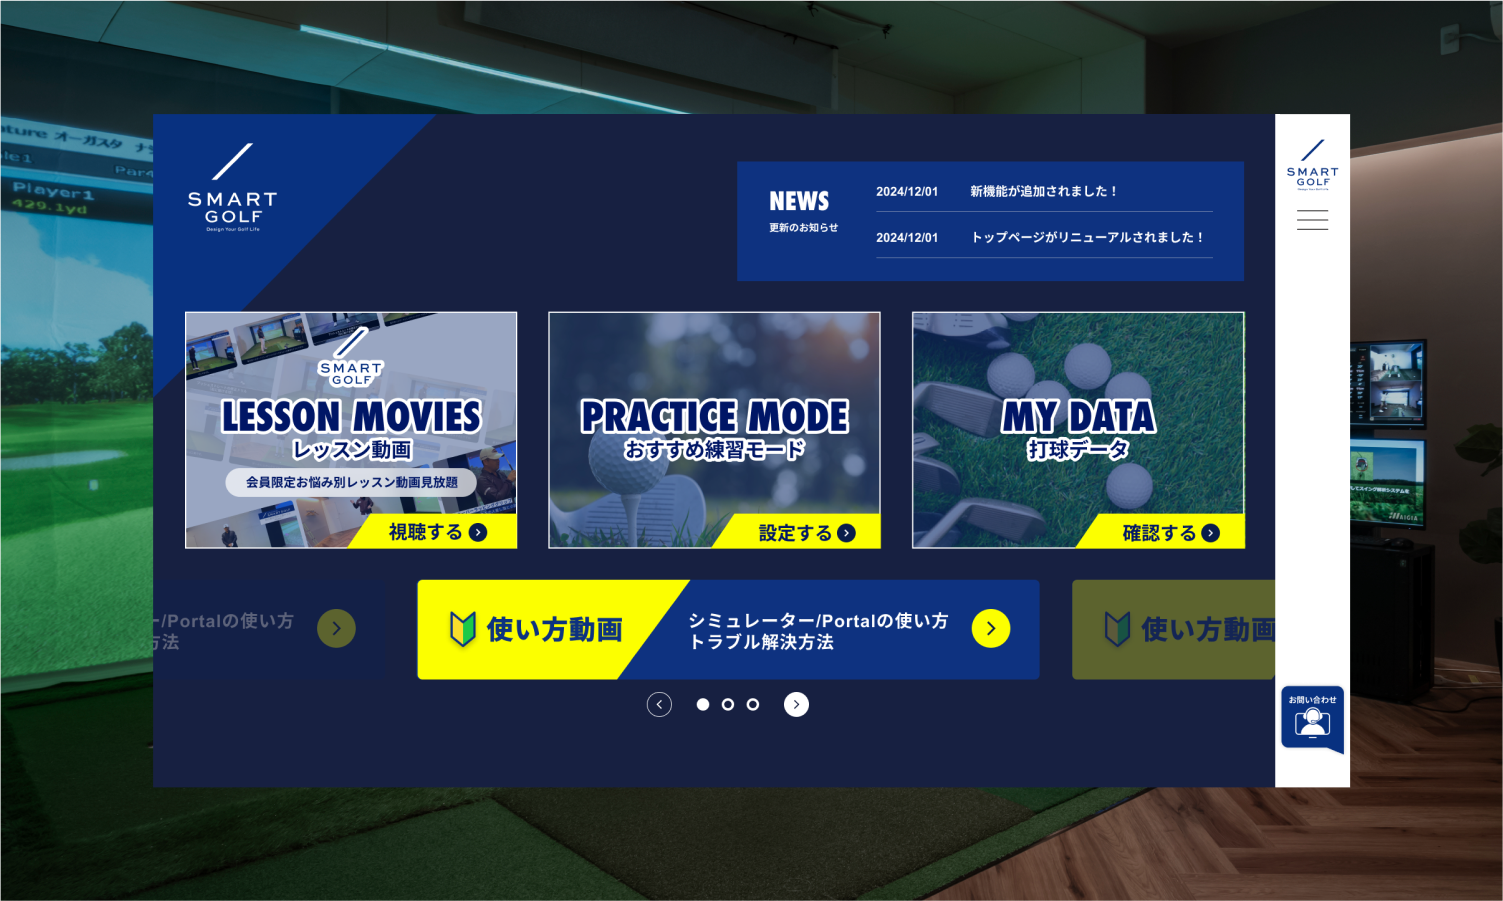Screen dimensions: 1503x901
Task: Click the 確認する button
Action: 1162,533
